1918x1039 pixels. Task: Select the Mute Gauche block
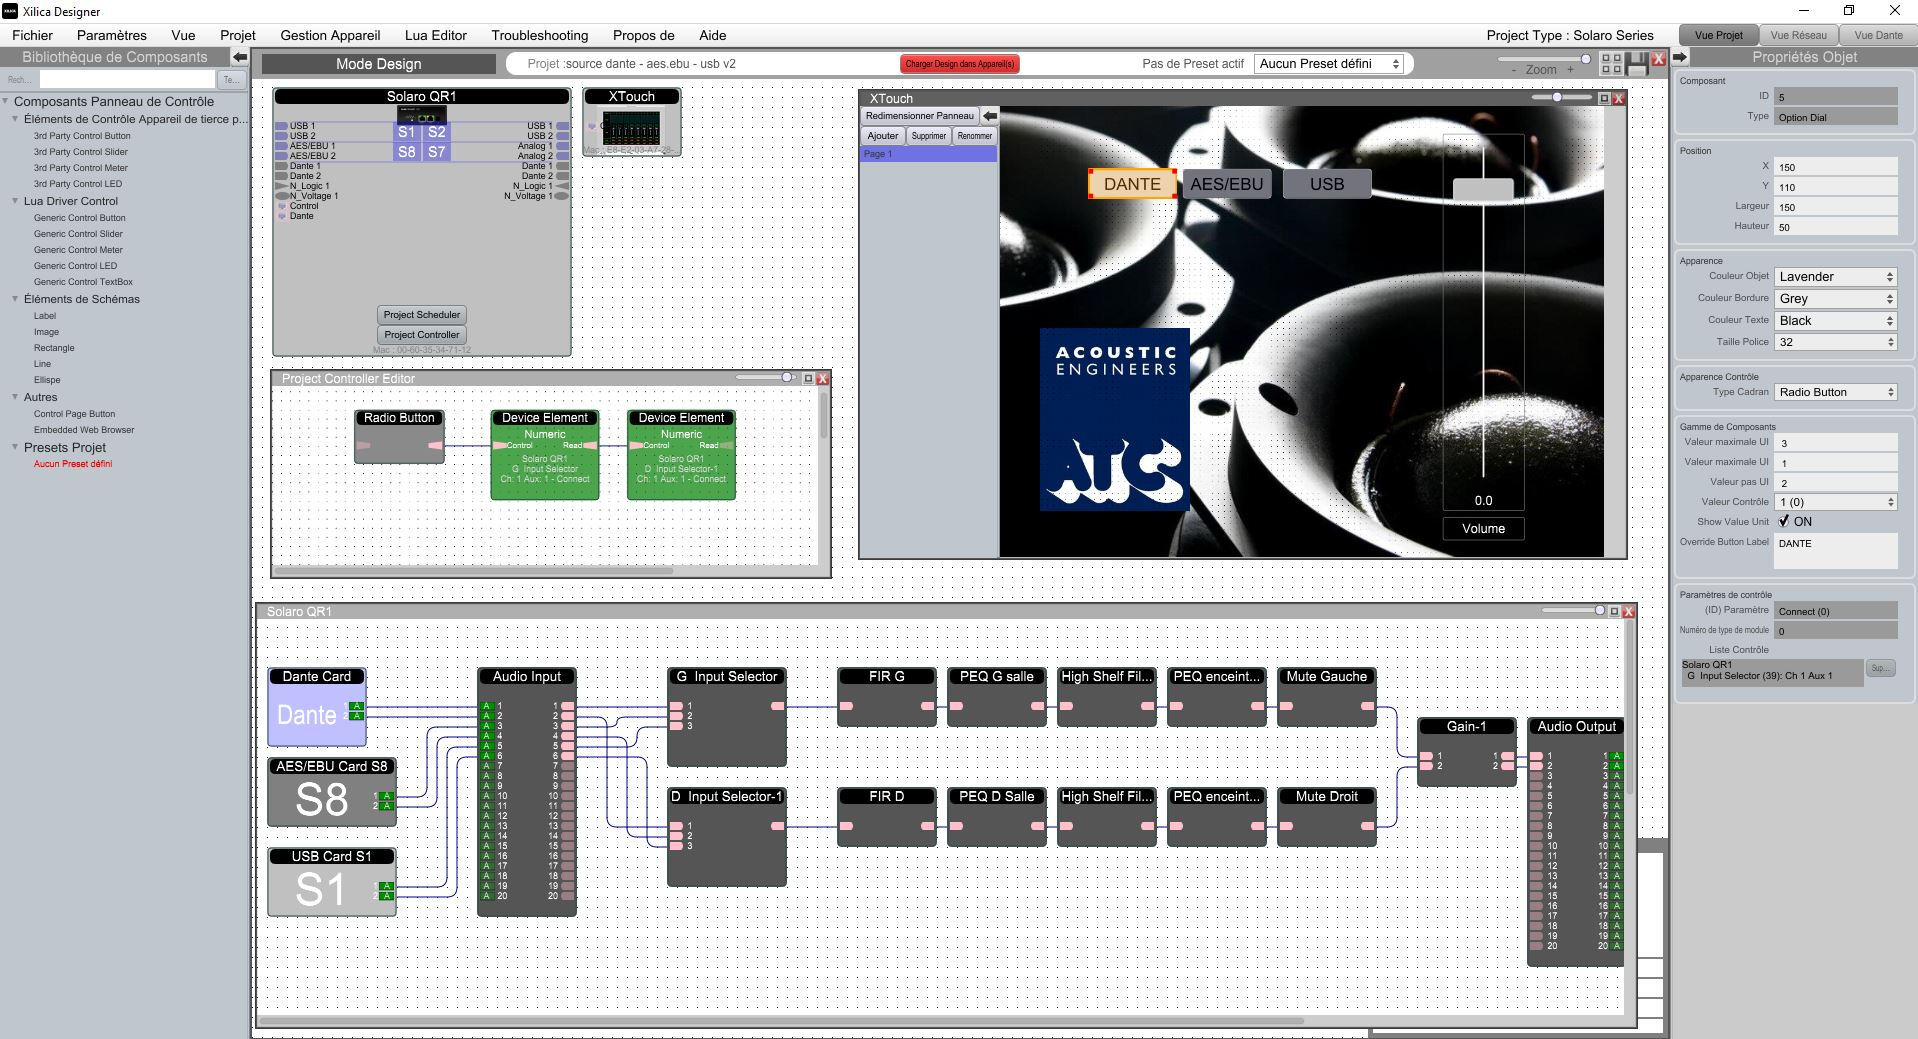click(x=1326, y=697)
